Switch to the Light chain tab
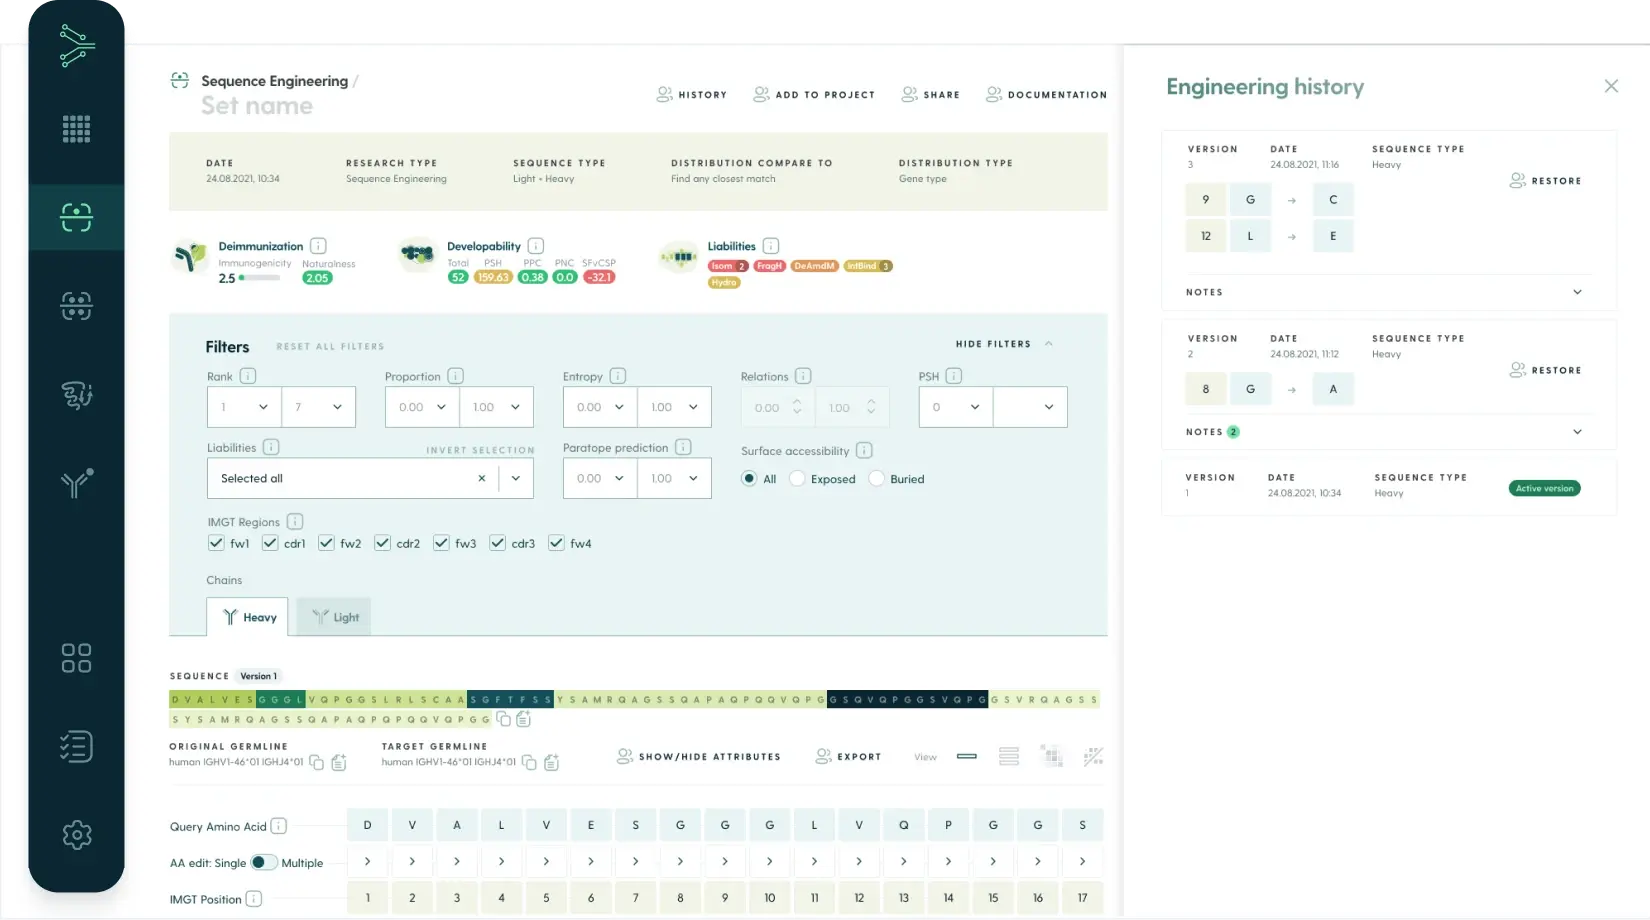The height and width of the screenshot is (920, 1650). [334, 617]
